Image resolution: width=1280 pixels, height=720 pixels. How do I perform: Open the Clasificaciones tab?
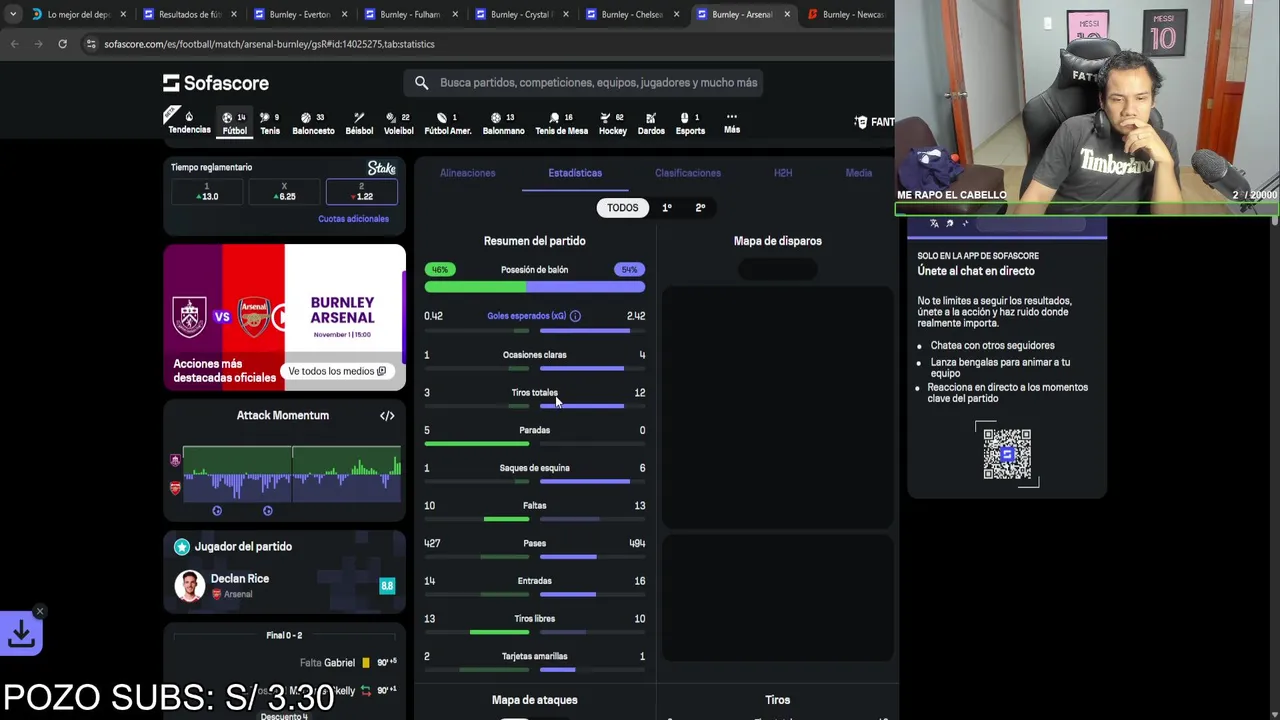pyautogui.click(x=688, y=173)
